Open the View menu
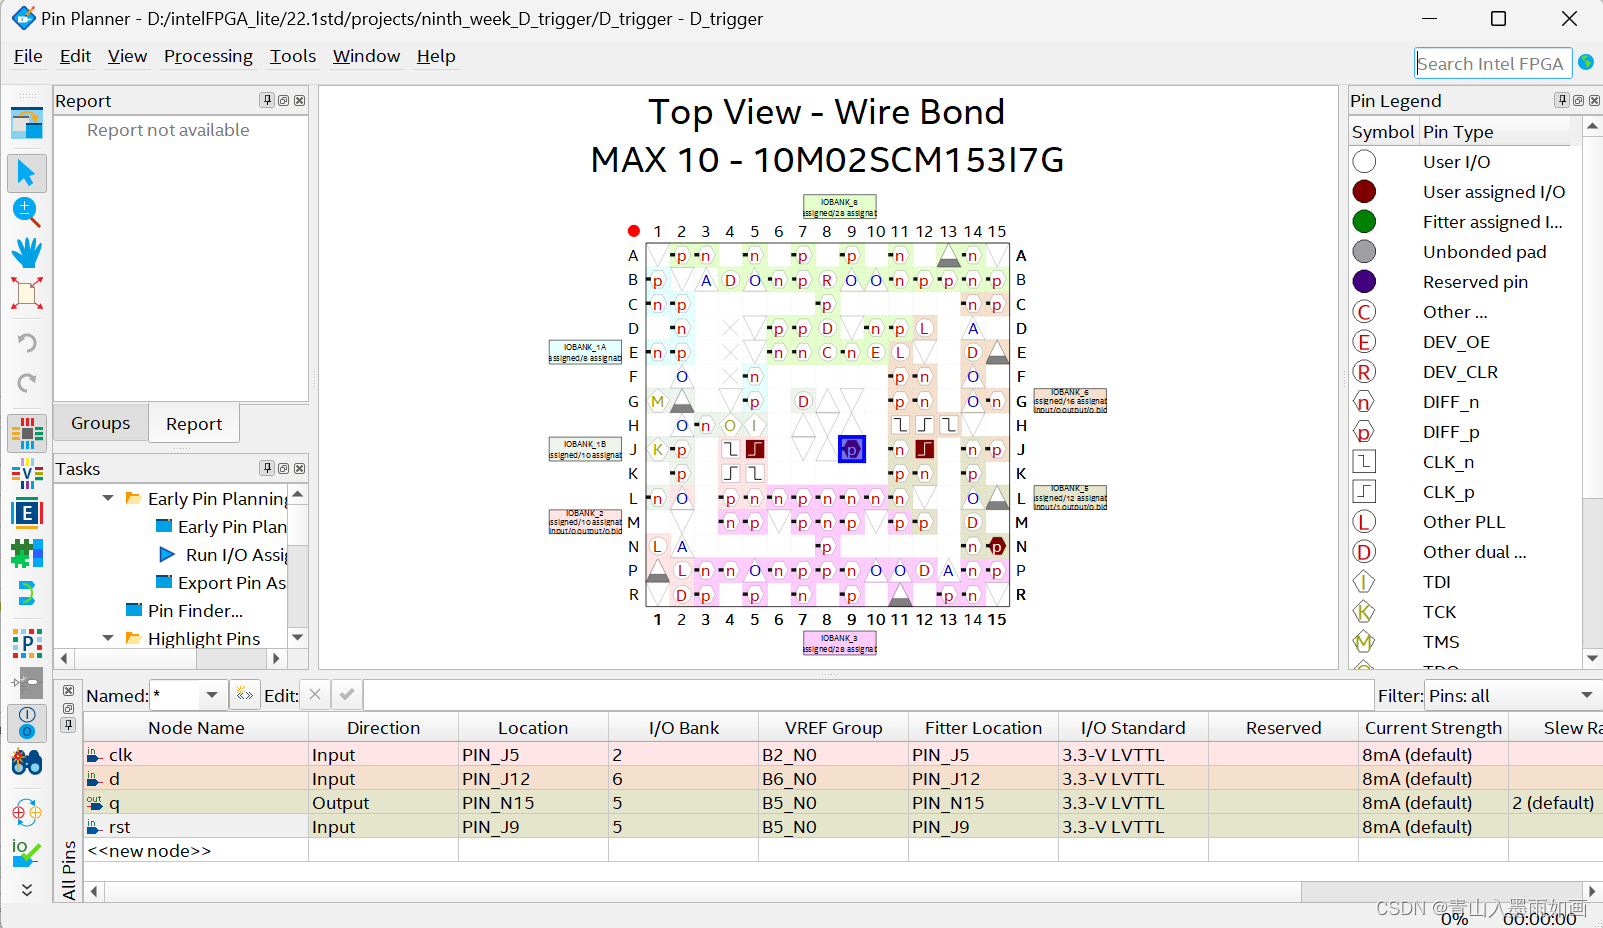1603x928 pixels. point(127,56)
